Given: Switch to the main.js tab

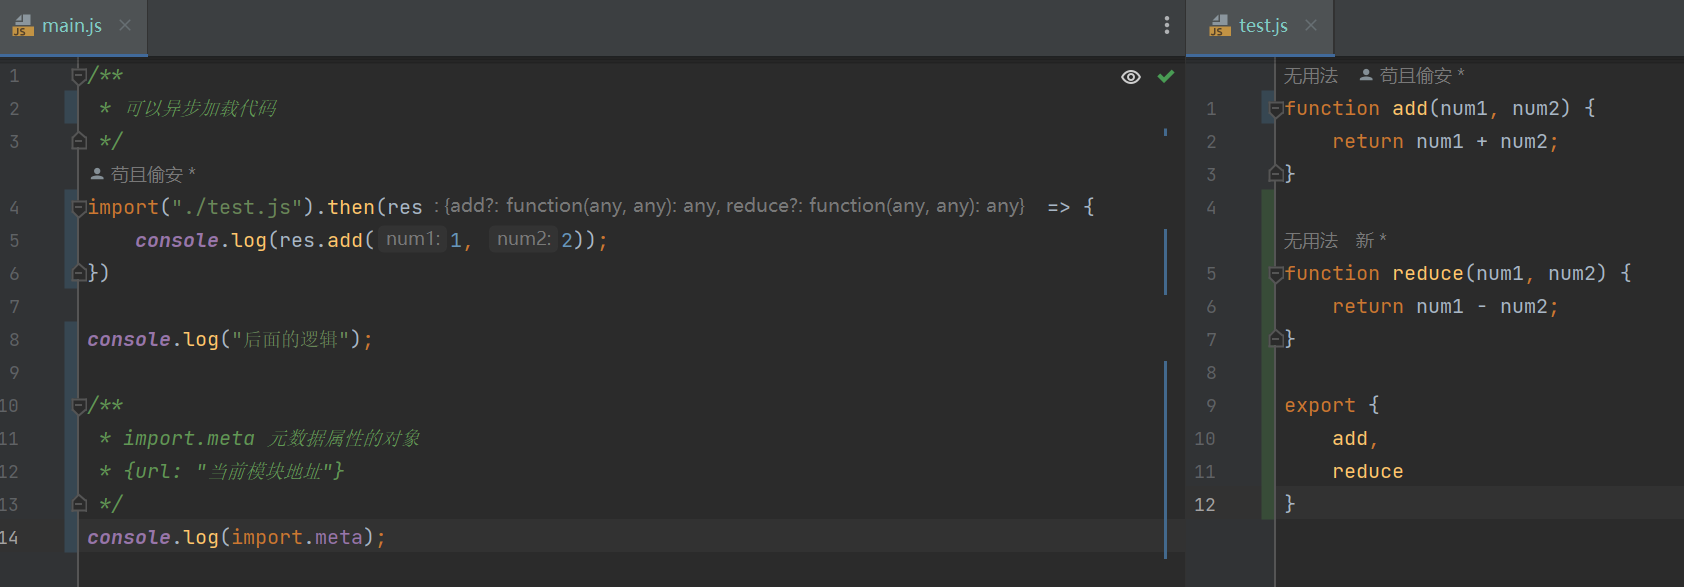Looking at the screenshot, I should point(72,26).
